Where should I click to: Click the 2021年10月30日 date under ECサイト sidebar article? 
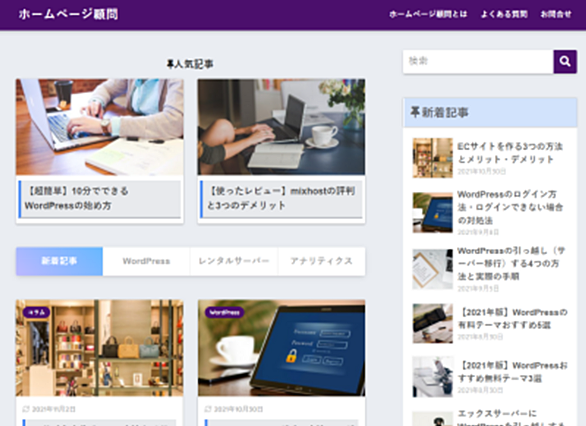click(482, 171)
